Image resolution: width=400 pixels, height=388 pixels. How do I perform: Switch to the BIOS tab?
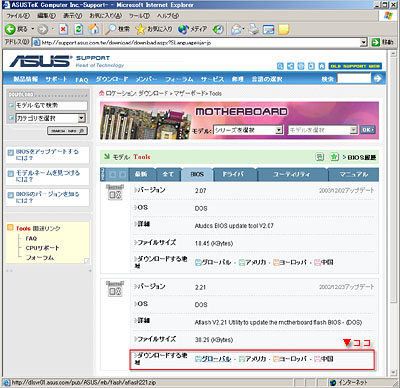click(197, 174)
